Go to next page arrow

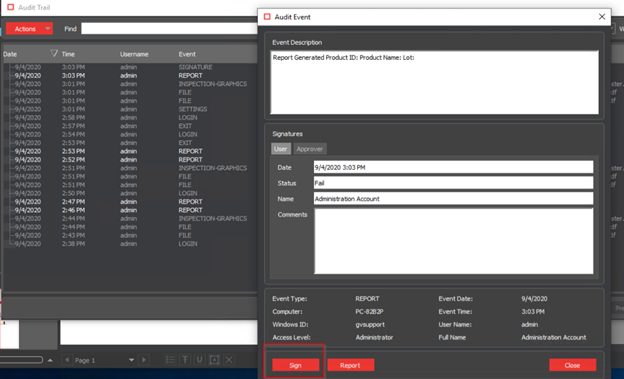[x=144, y=360]
